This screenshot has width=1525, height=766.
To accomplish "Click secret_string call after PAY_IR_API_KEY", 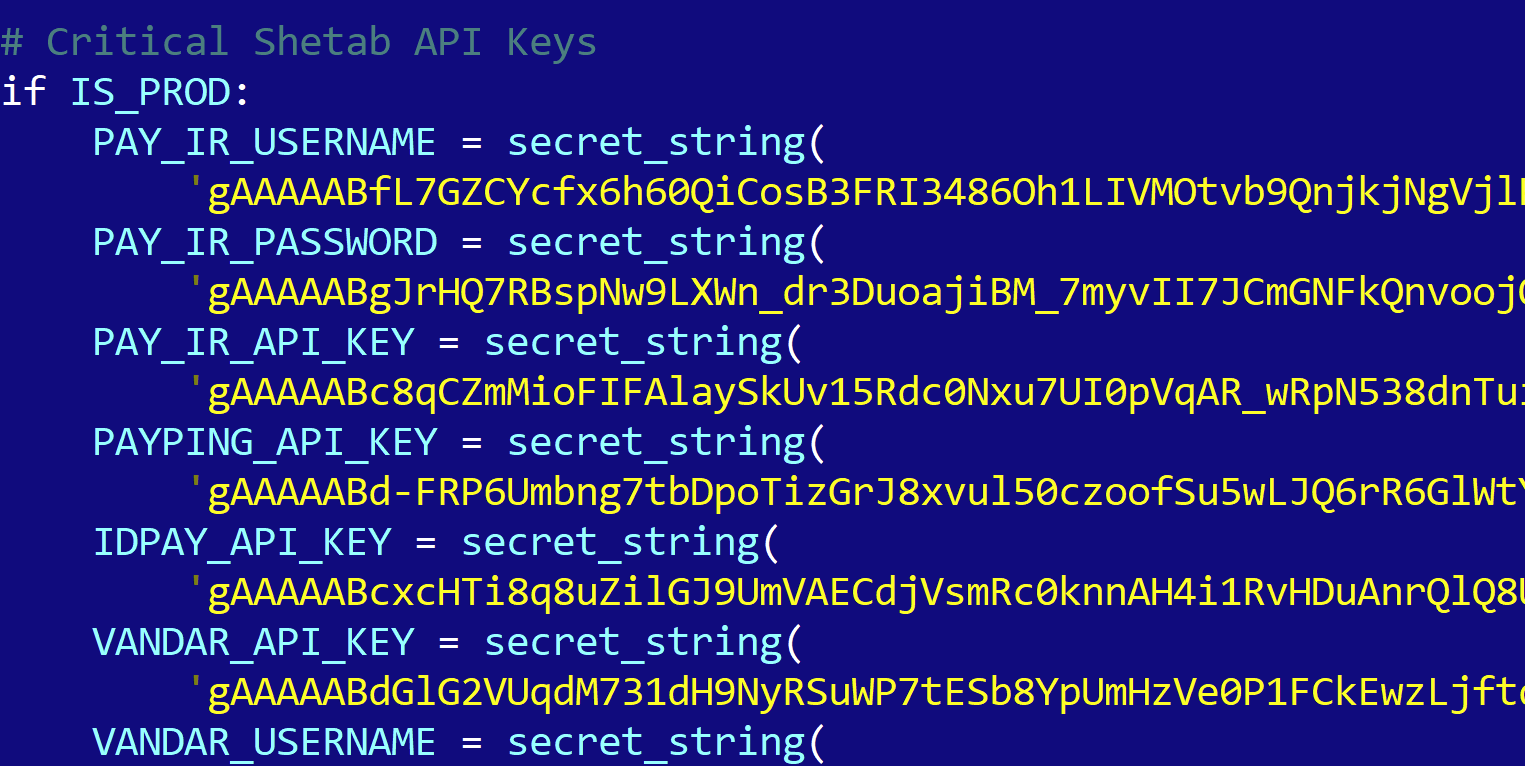I will (x=633, y=342).
